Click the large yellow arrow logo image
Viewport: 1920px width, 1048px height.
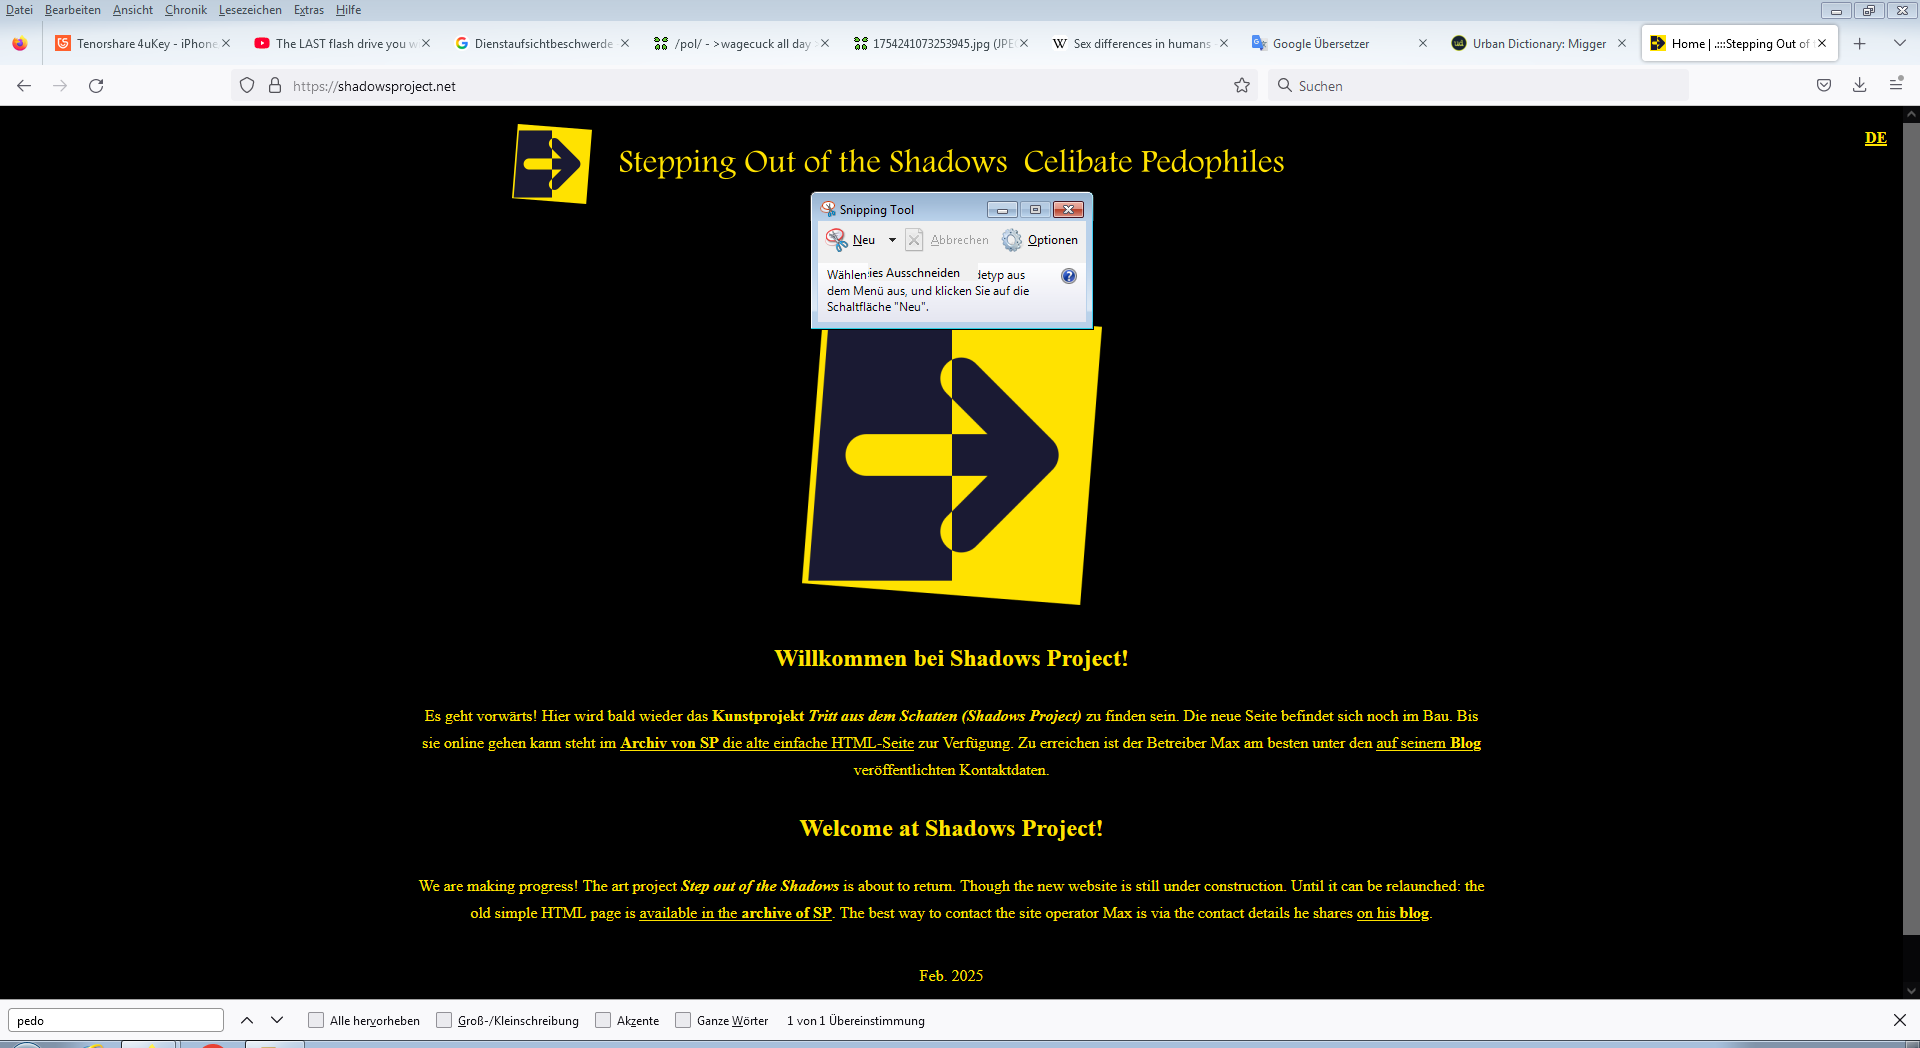tap(952, 466)
